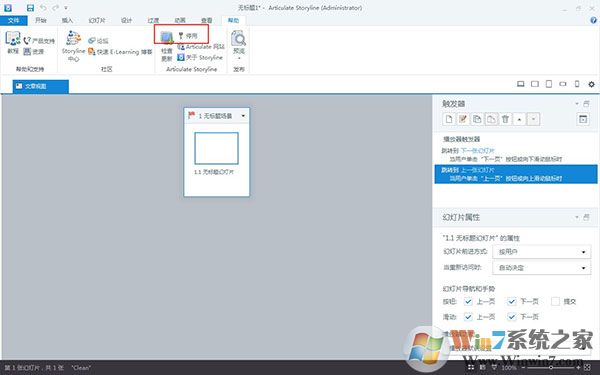The image size is (600, 375).
Task: Create a new trigger with the blank page icon
Action: point(449,119)
